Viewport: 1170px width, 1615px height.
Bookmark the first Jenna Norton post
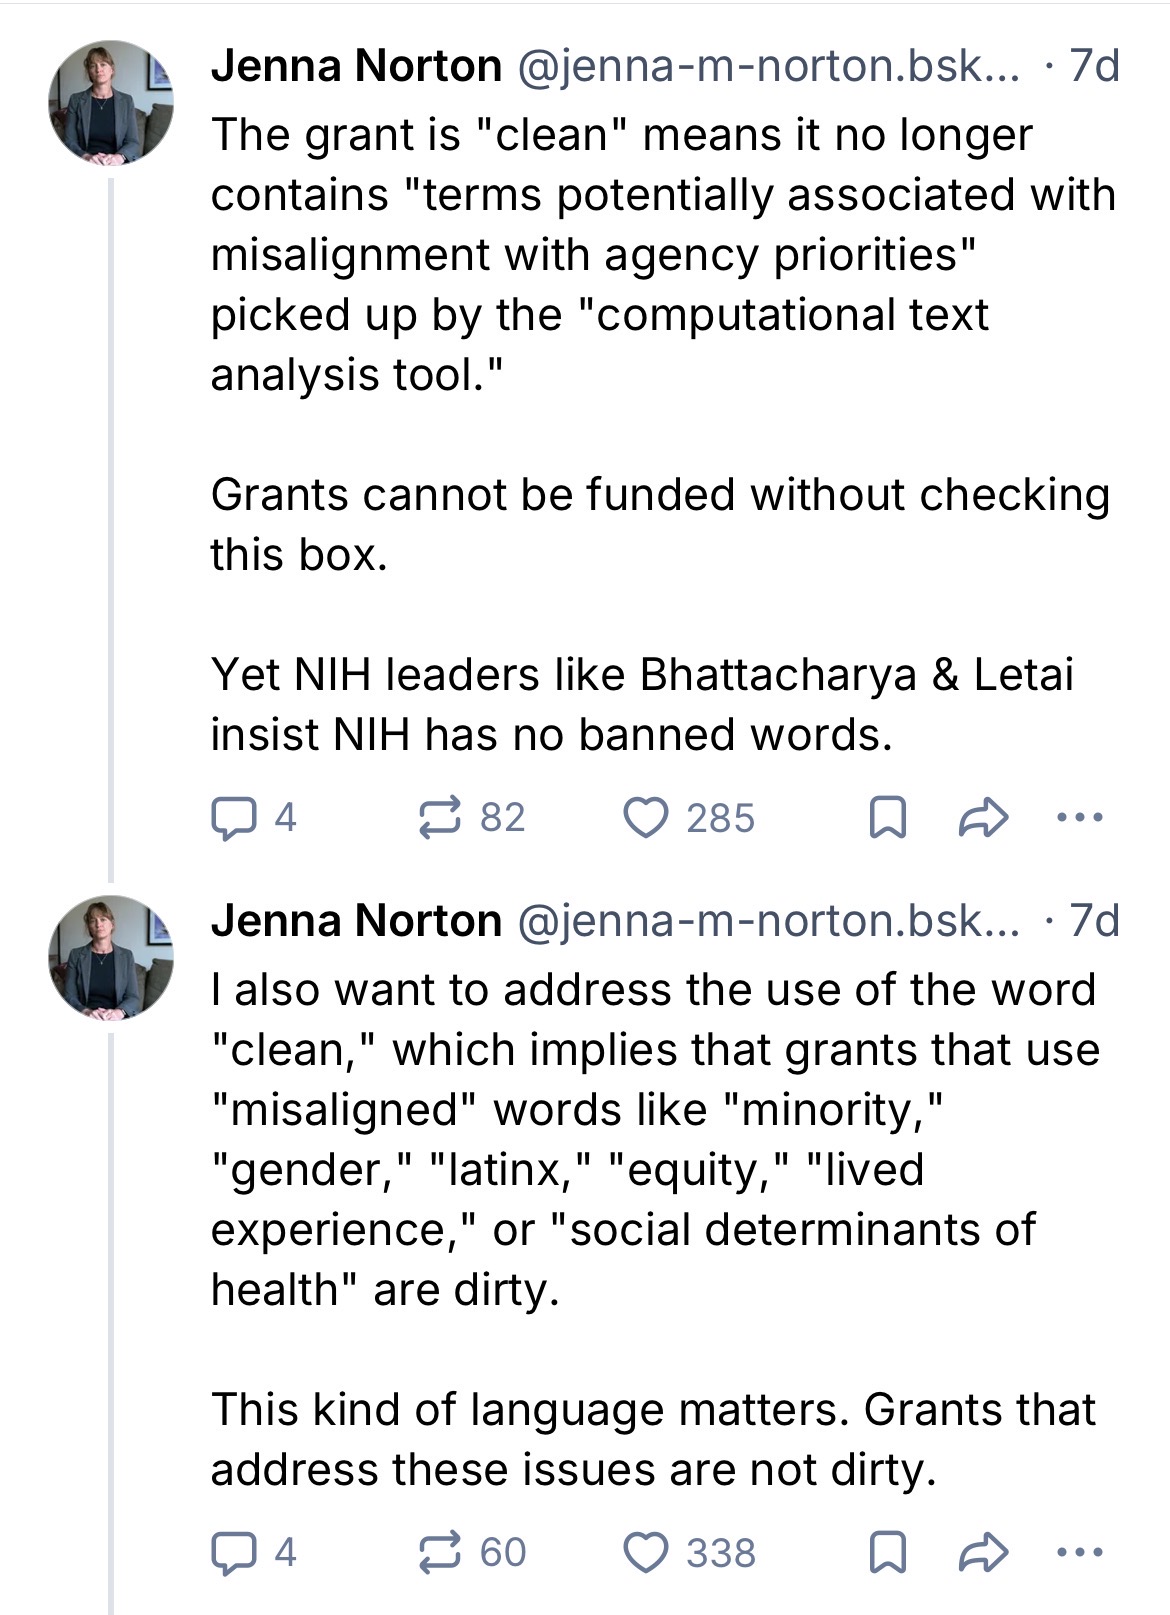pyautogui.click(x=887, y=817)
